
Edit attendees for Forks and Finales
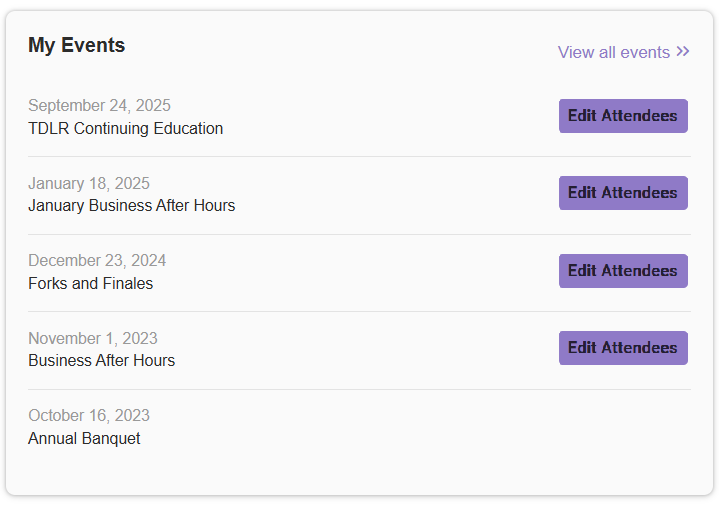click(x=623, y=271)
